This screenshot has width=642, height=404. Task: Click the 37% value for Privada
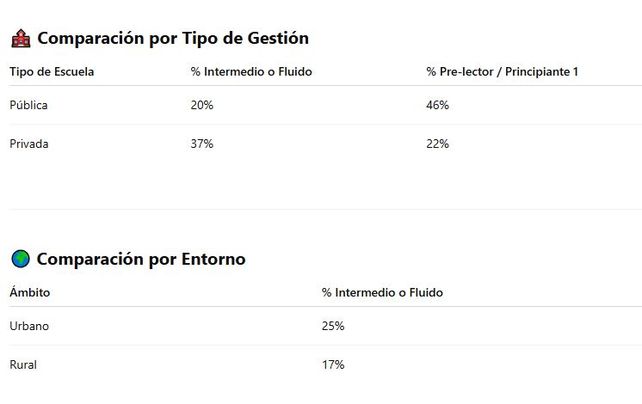click(202, 144)
